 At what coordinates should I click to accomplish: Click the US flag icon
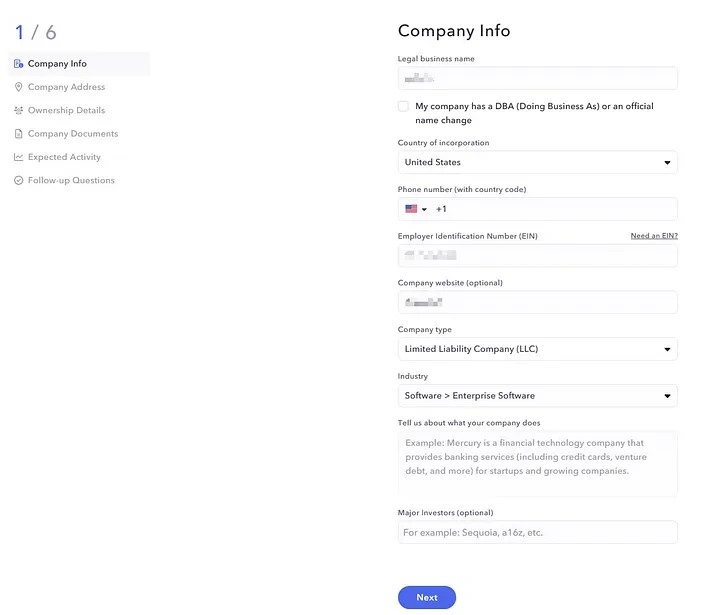tap(411, 209)
